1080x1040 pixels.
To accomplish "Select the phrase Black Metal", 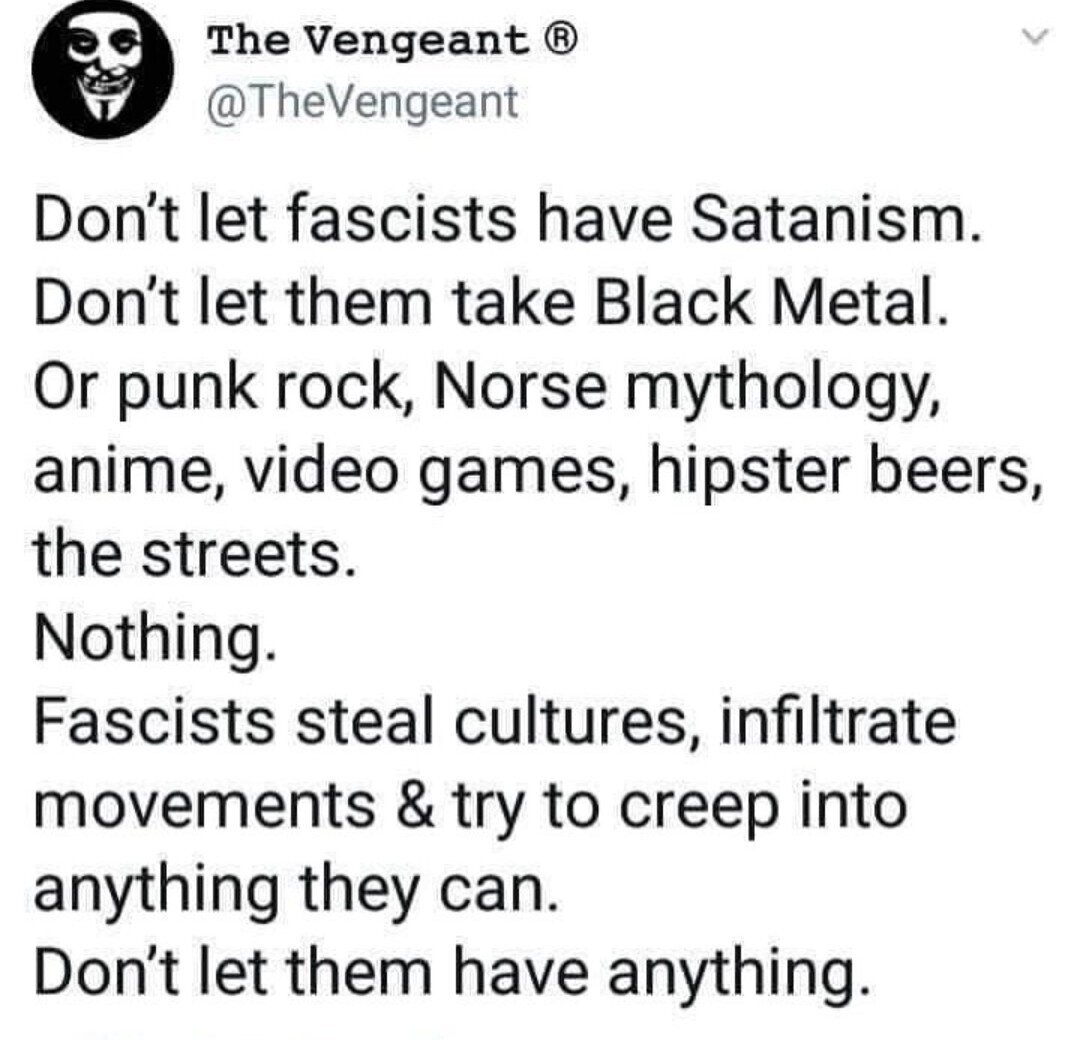I will 771,304.
